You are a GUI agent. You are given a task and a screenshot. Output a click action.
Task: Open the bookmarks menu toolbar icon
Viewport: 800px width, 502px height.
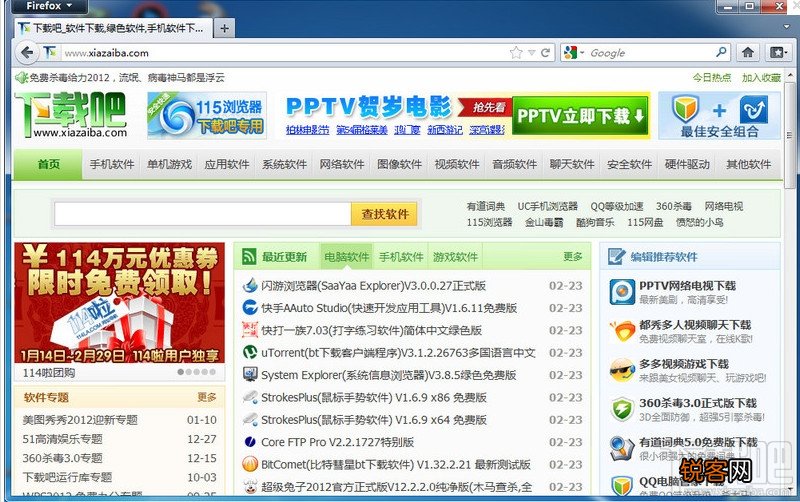(779, 52)
